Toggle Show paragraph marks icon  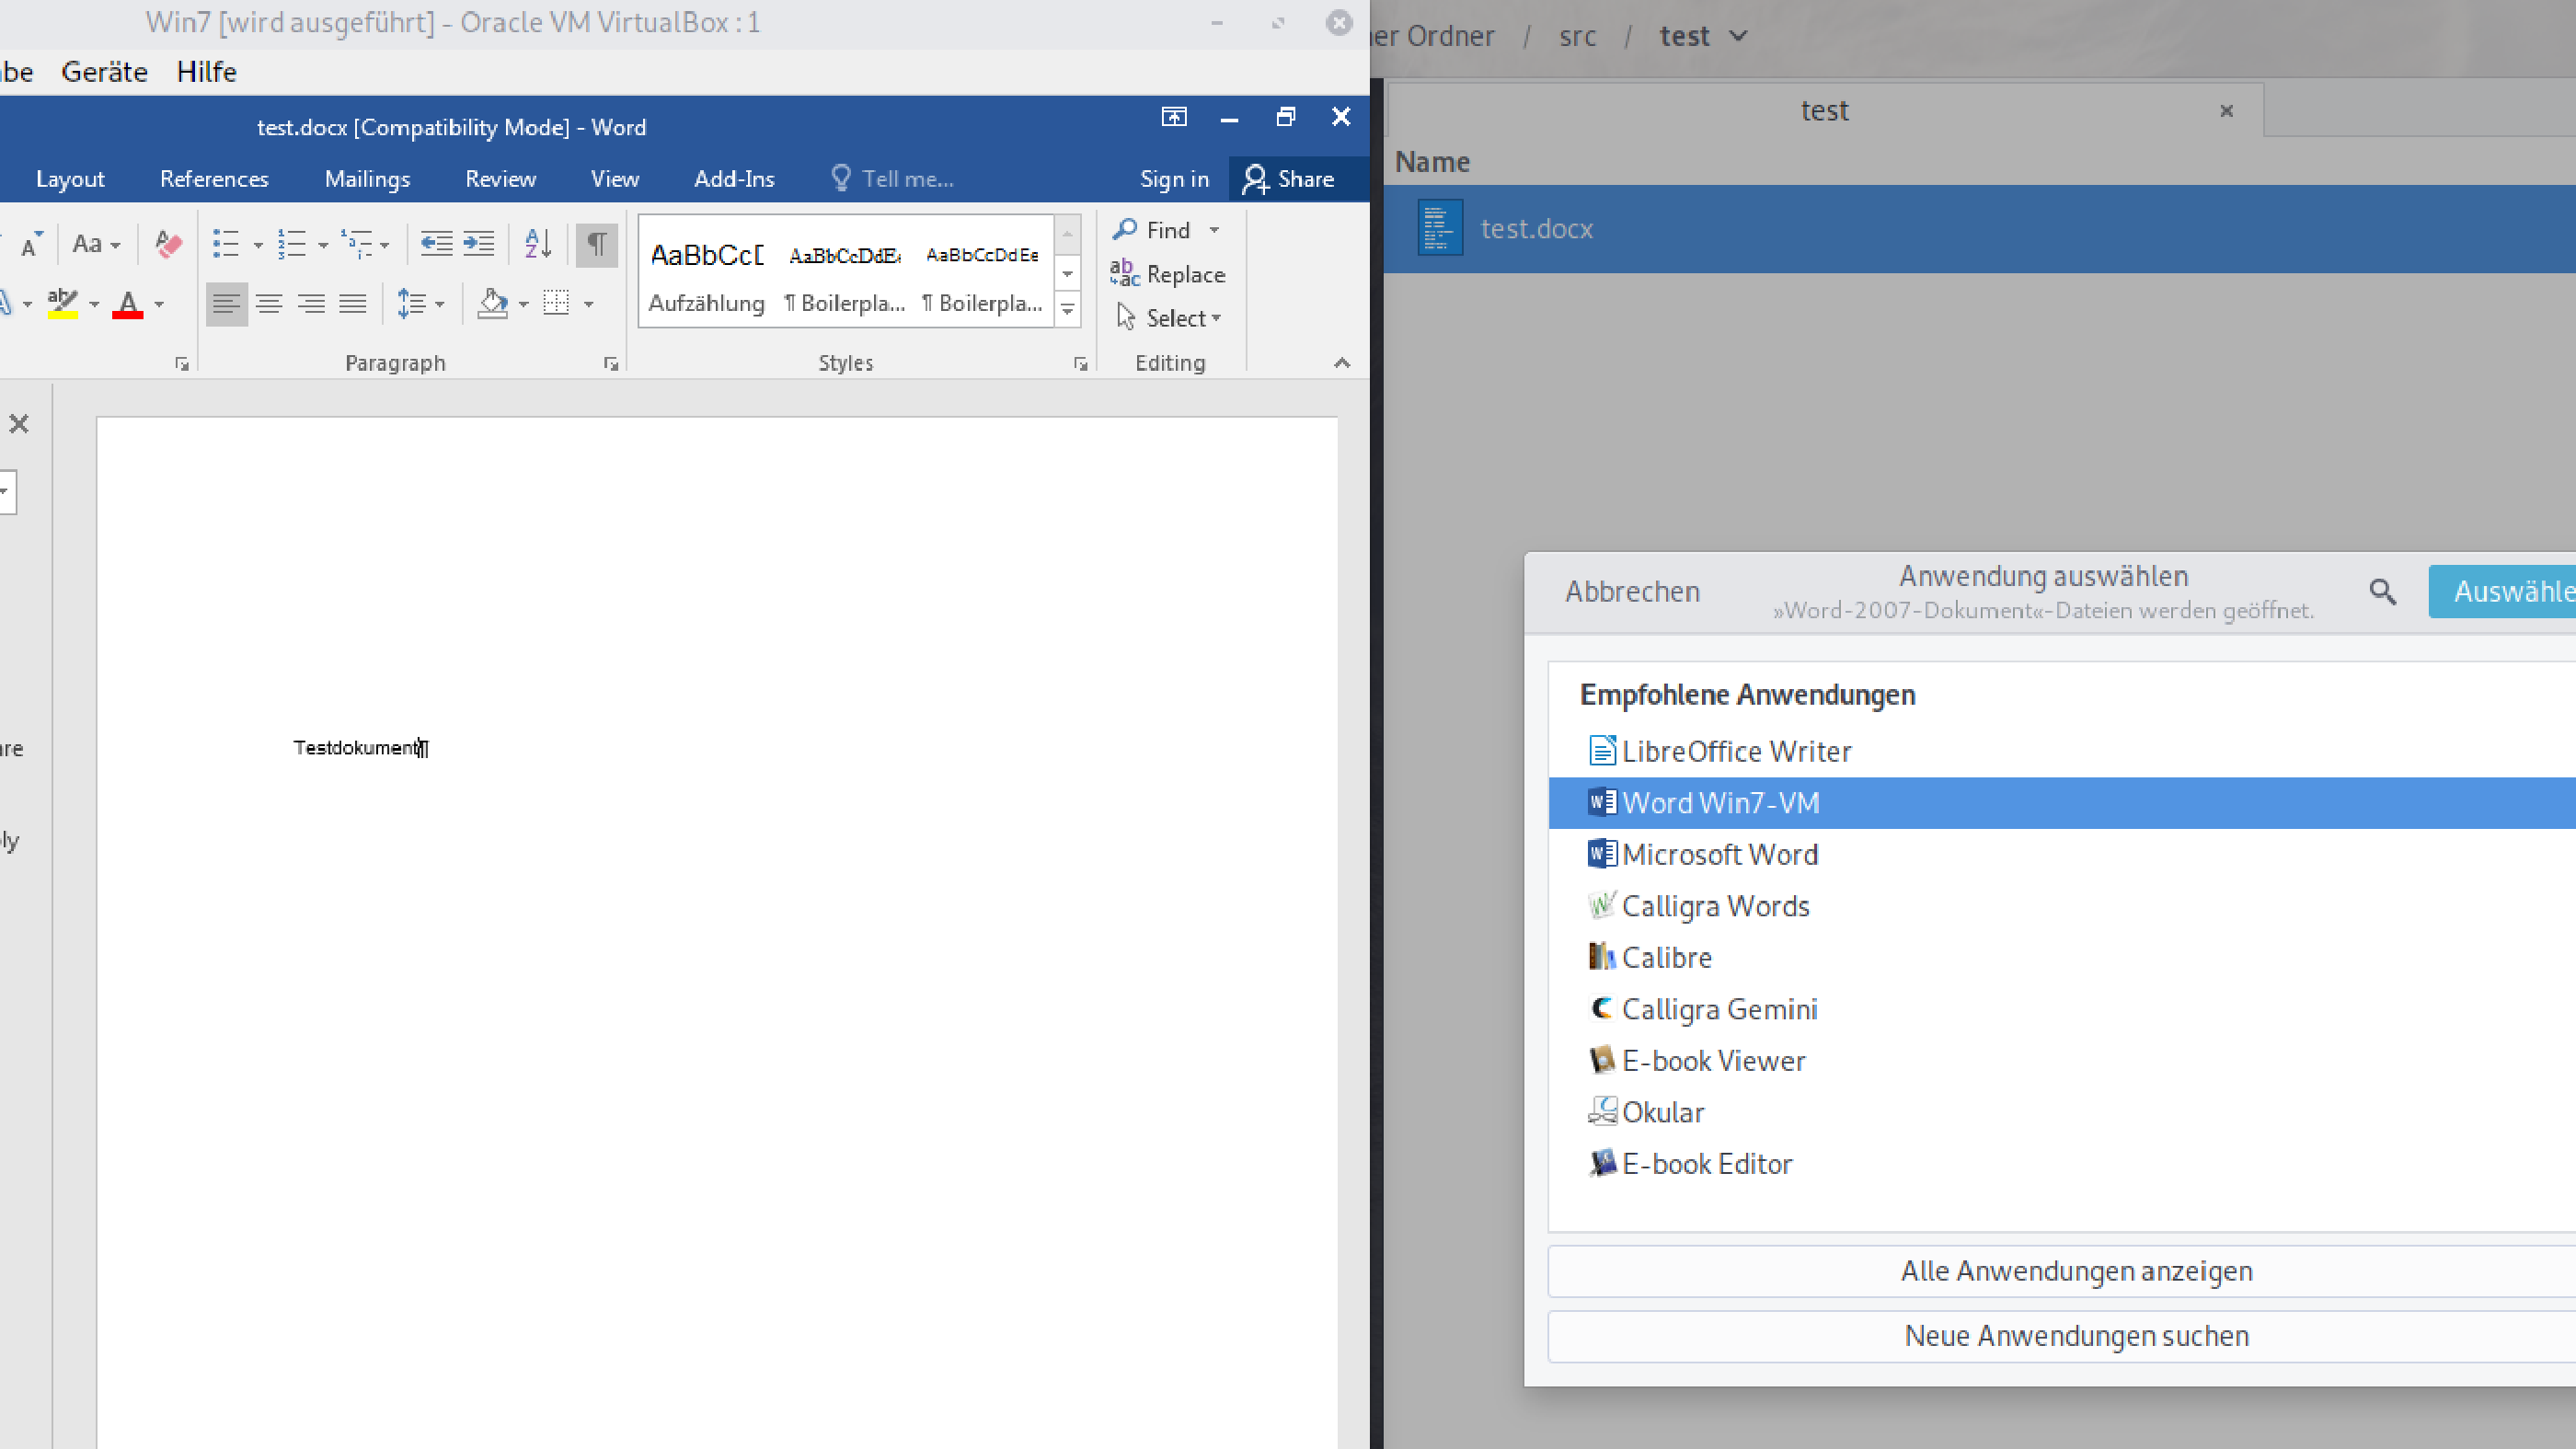(597, 244)
